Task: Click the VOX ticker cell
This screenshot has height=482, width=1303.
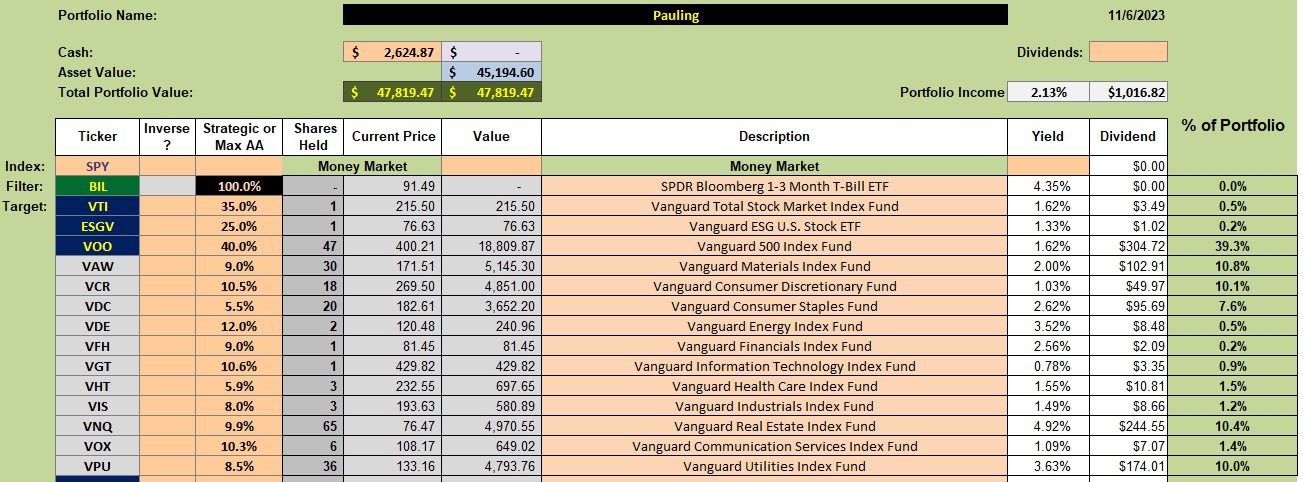Action: (x=97, y=446)
